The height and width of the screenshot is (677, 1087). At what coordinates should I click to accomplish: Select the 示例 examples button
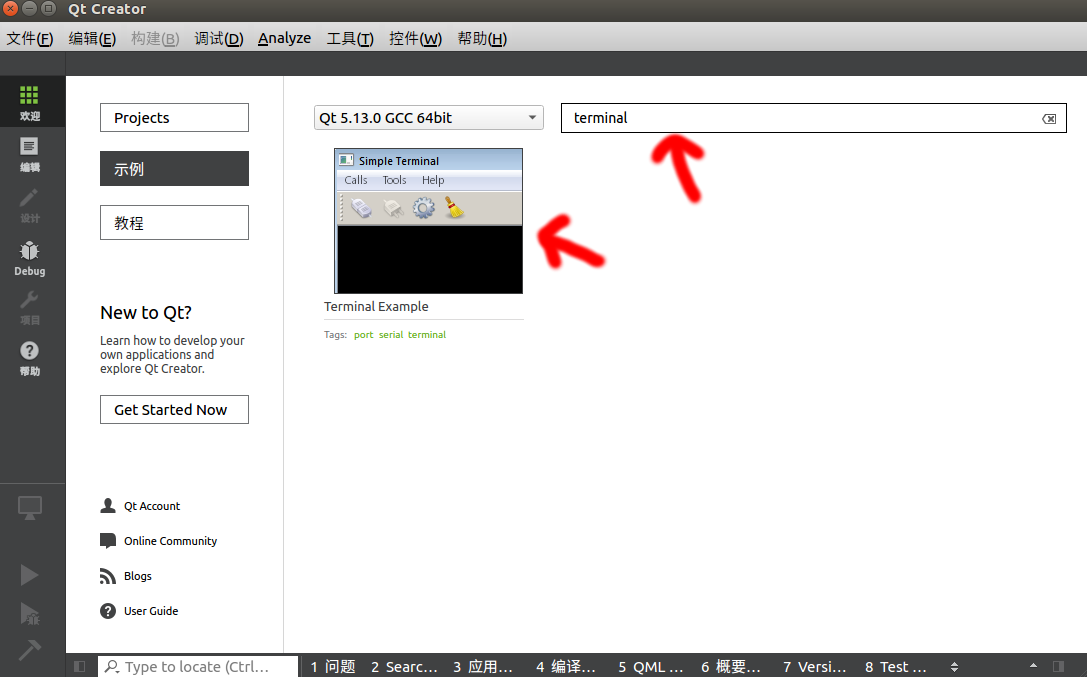174,168
